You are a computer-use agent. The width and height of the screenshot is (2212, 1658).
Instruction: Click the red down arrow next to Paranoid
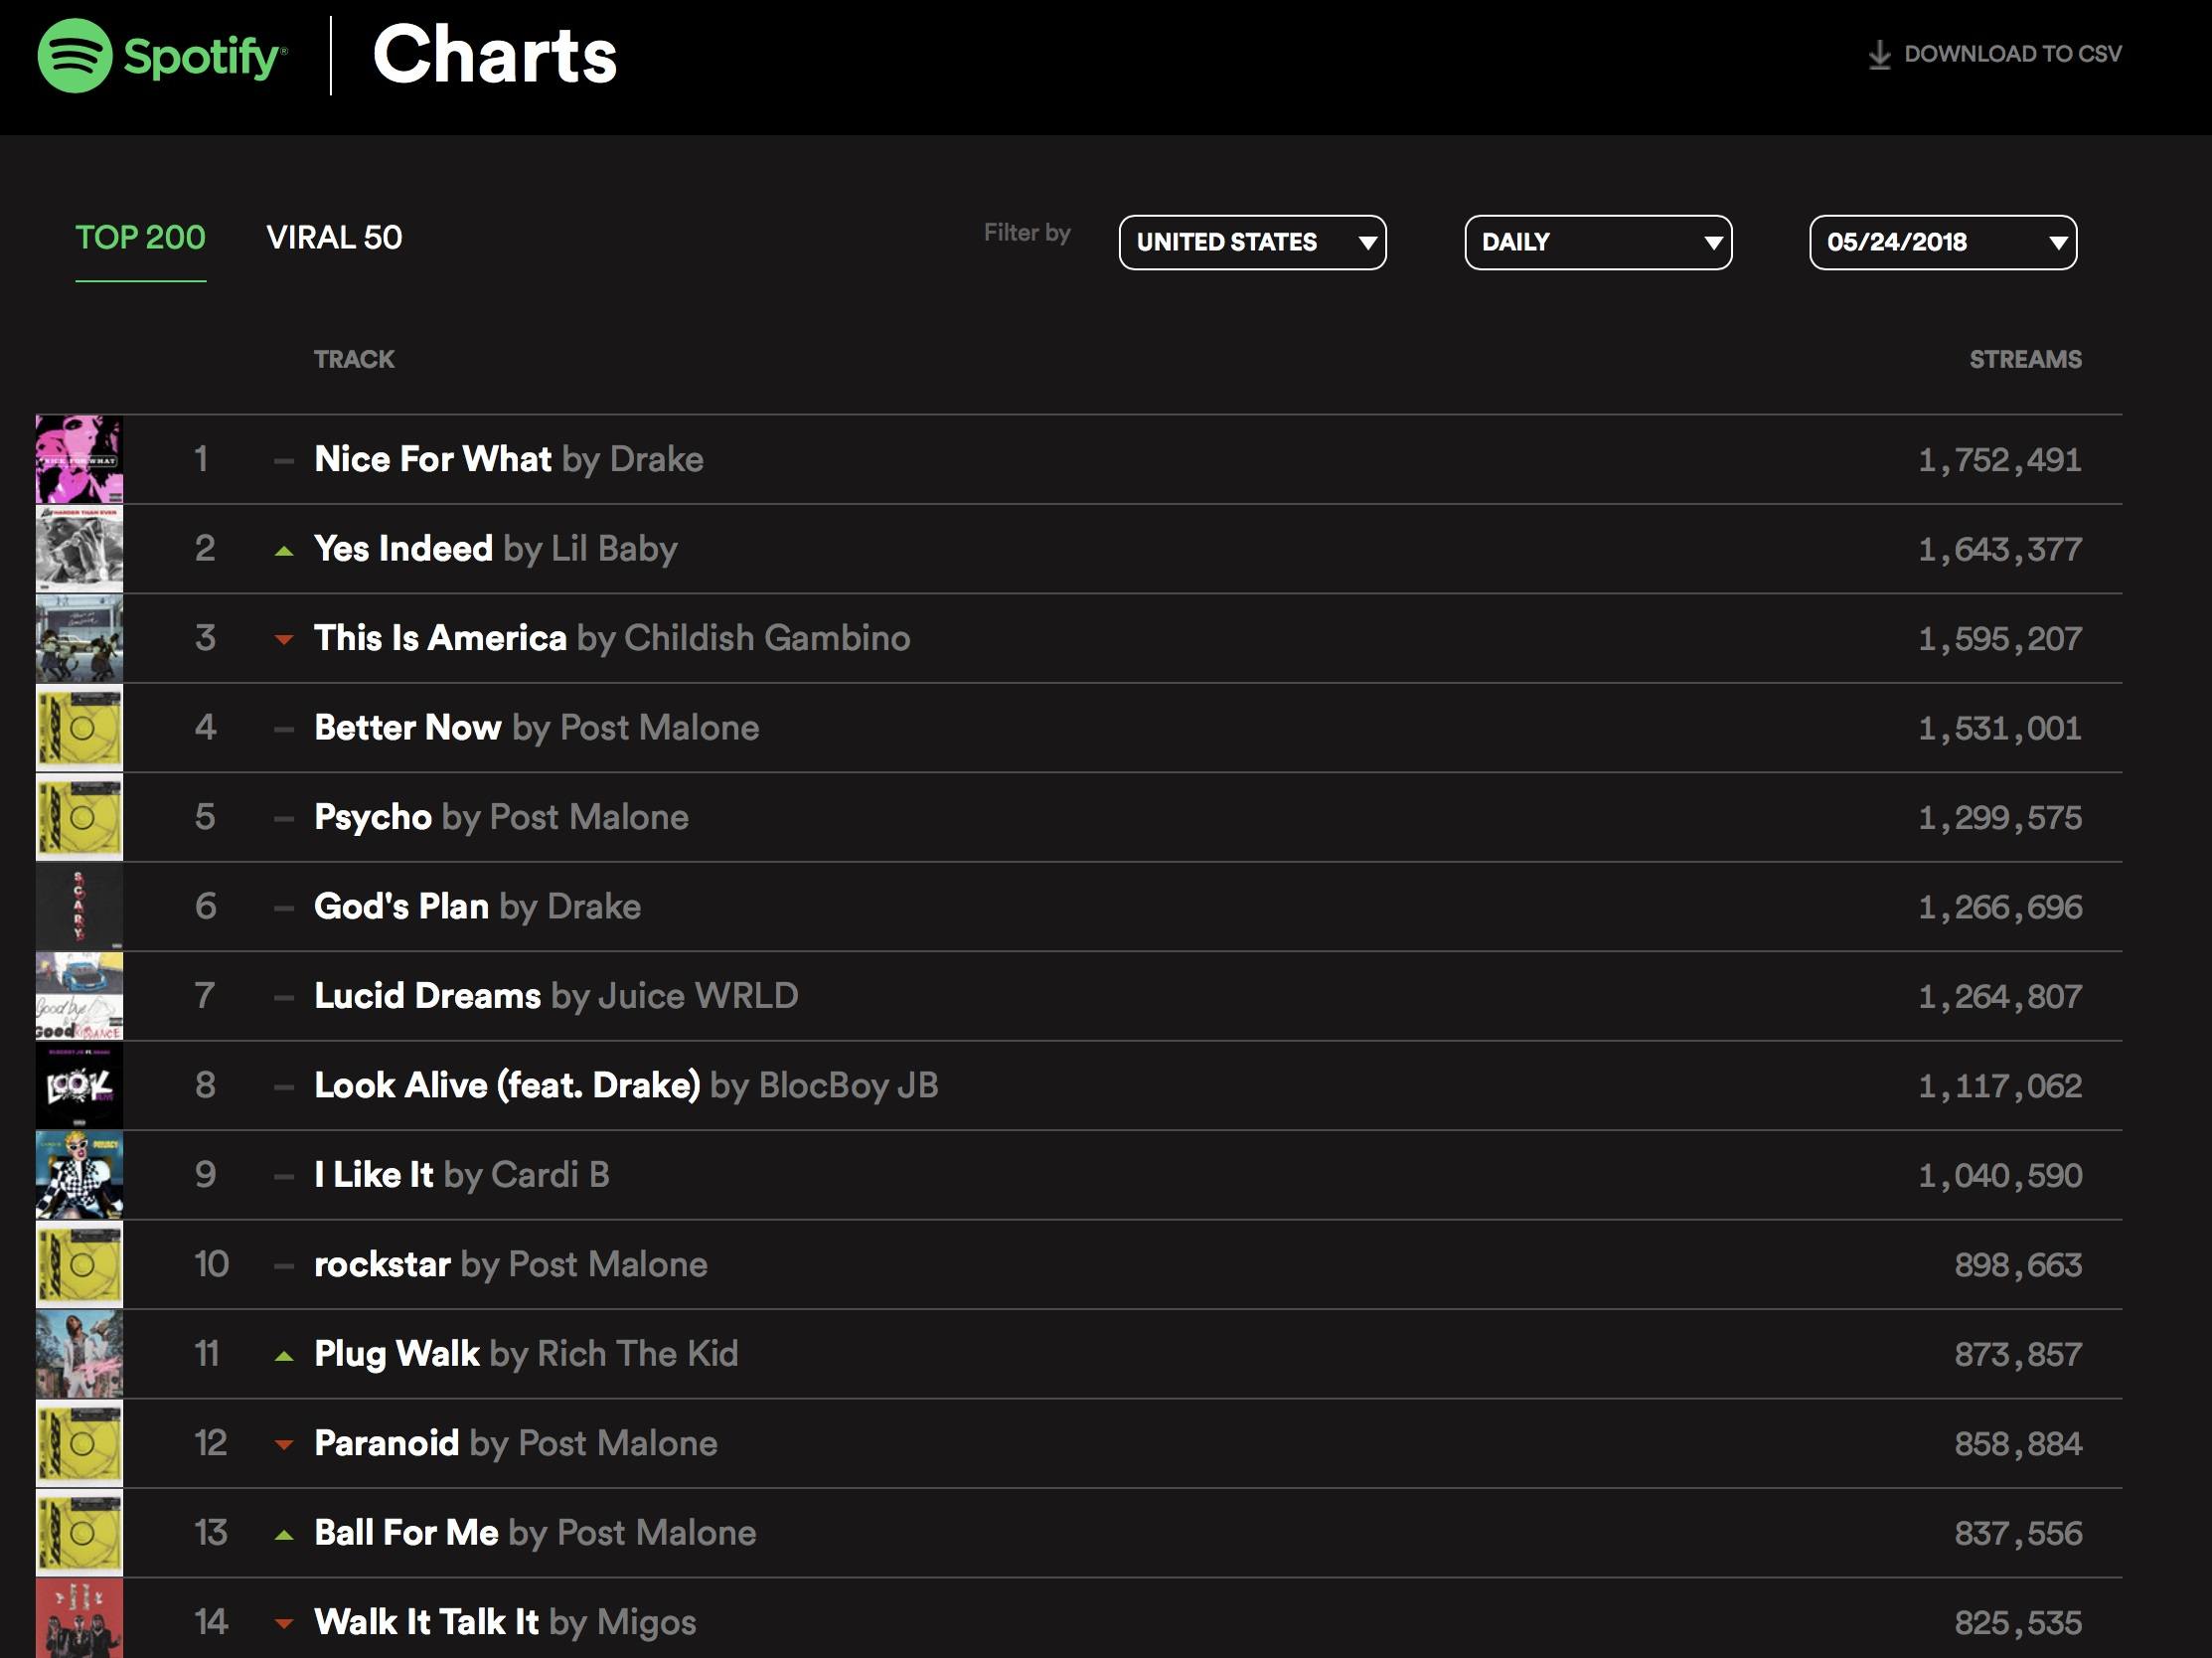click(284, 1445)
